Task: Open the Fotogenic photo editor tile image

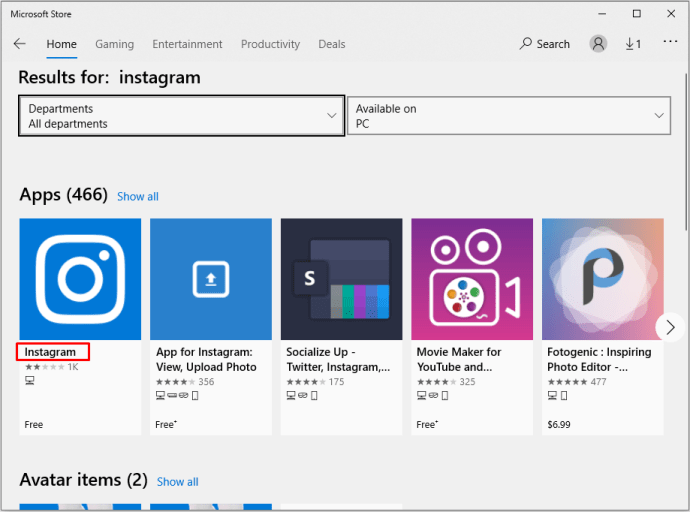Action: (603, 279)
